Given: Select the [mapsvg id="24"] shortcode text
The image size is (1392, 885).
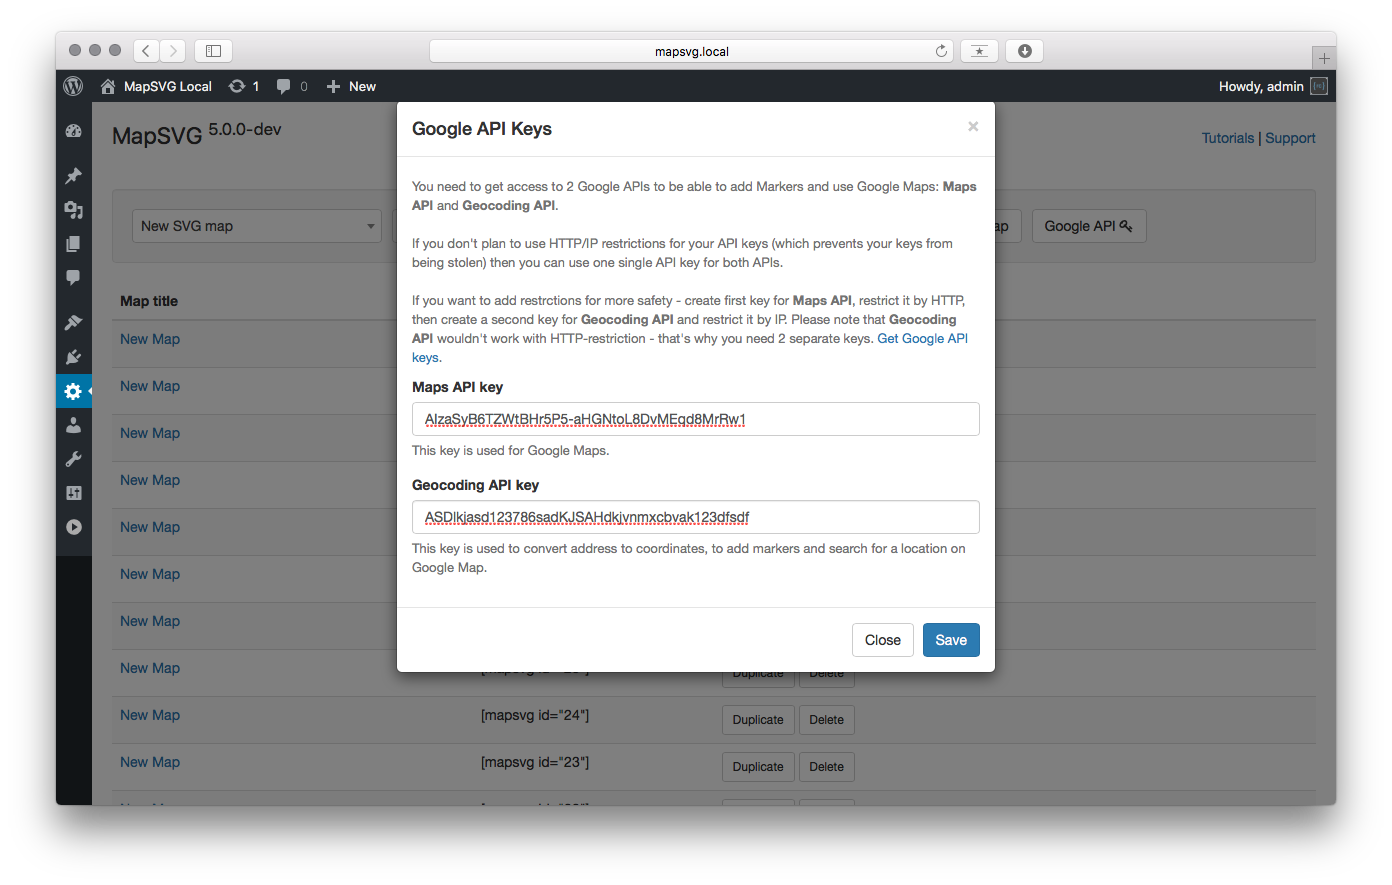Looking at the screenshot, I should tap(535, 715).
